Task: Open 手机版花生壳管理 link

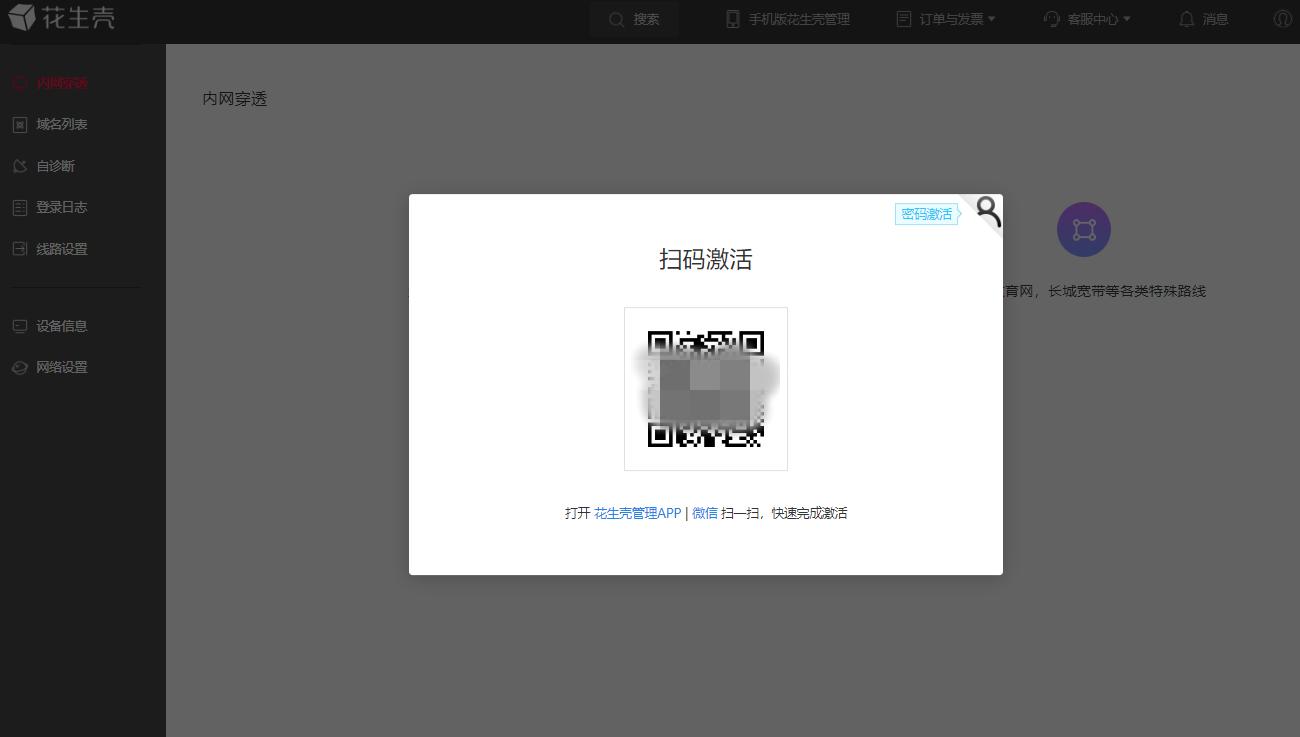Action: coord(788,19)
